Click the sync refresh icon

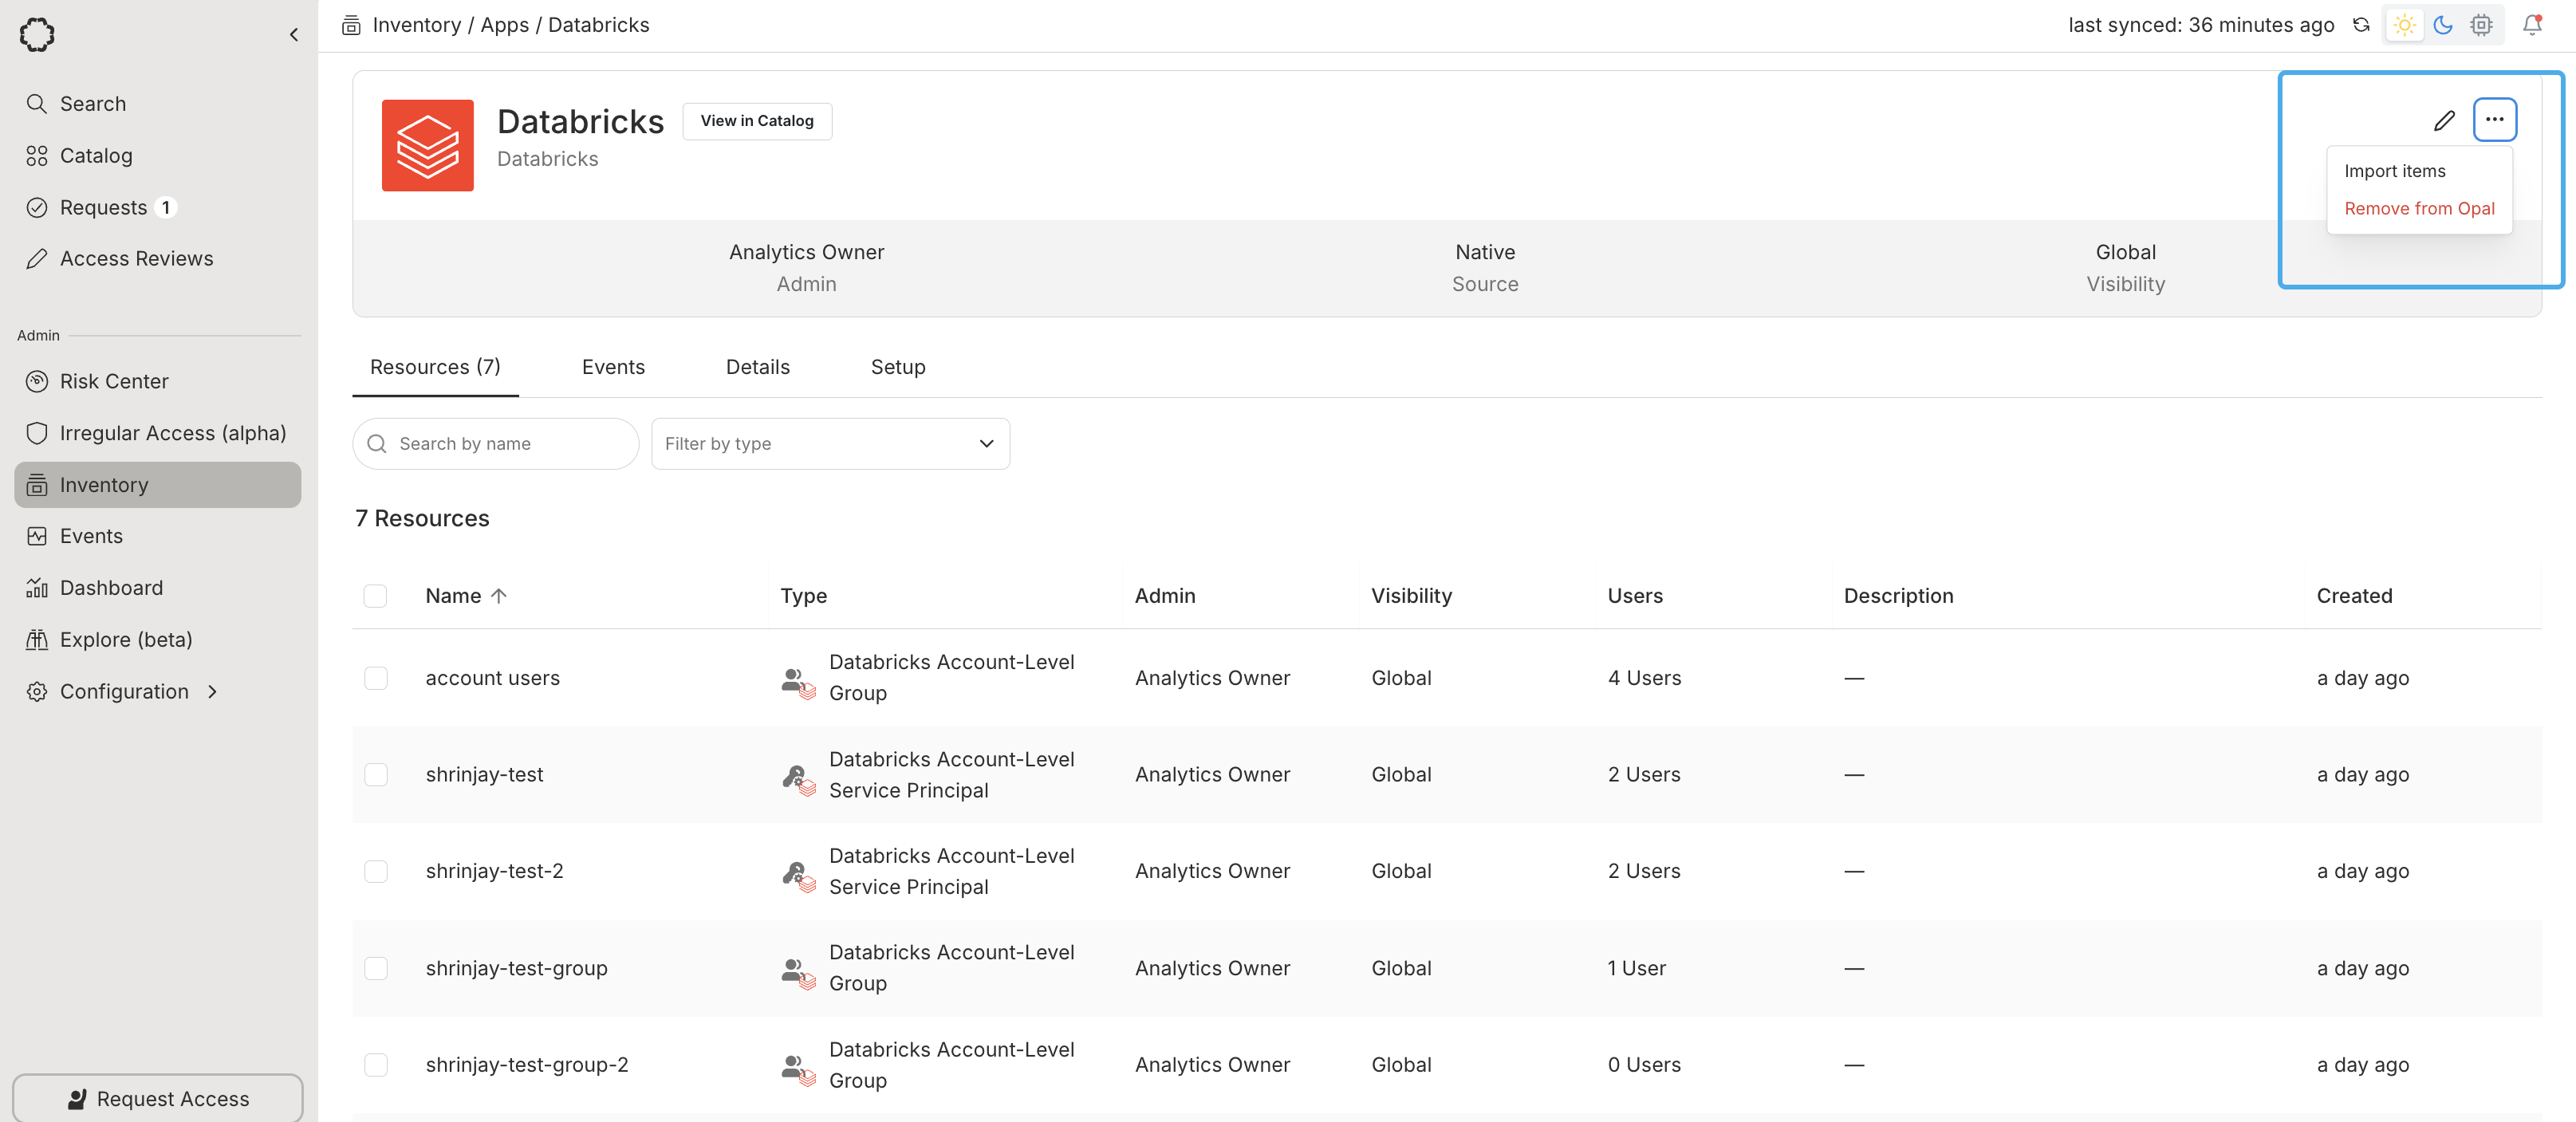point(2361,25)
